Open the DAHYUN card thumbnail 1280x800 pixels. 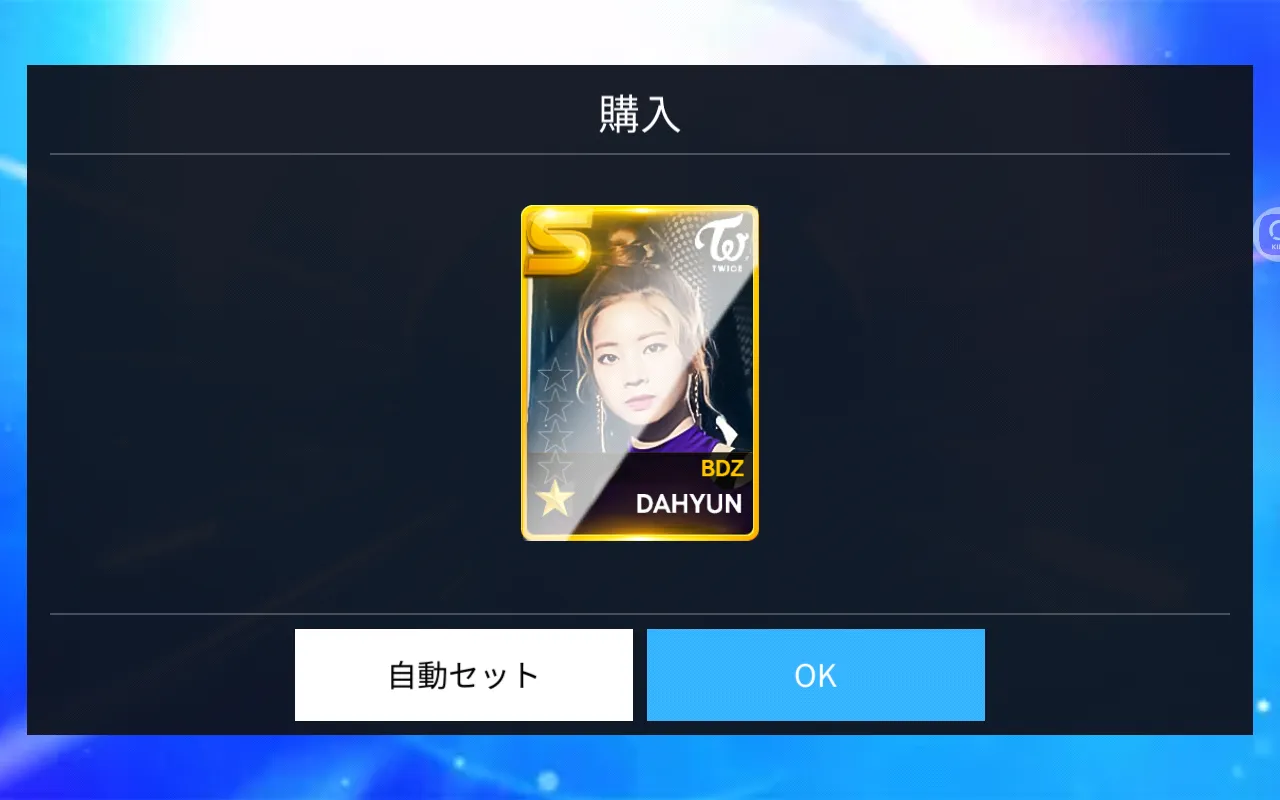pyautogui.click(x=640, y=373)
